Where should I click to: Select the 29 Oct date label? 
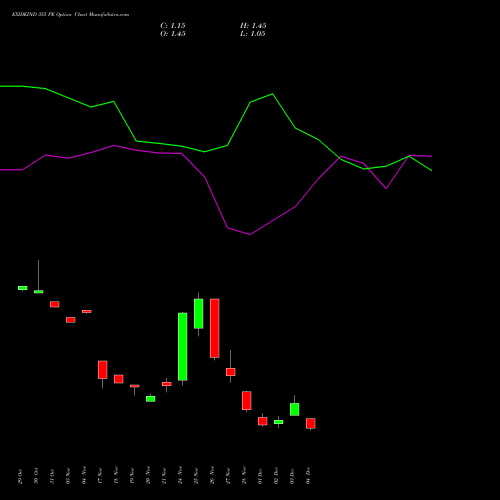[20, 476]
